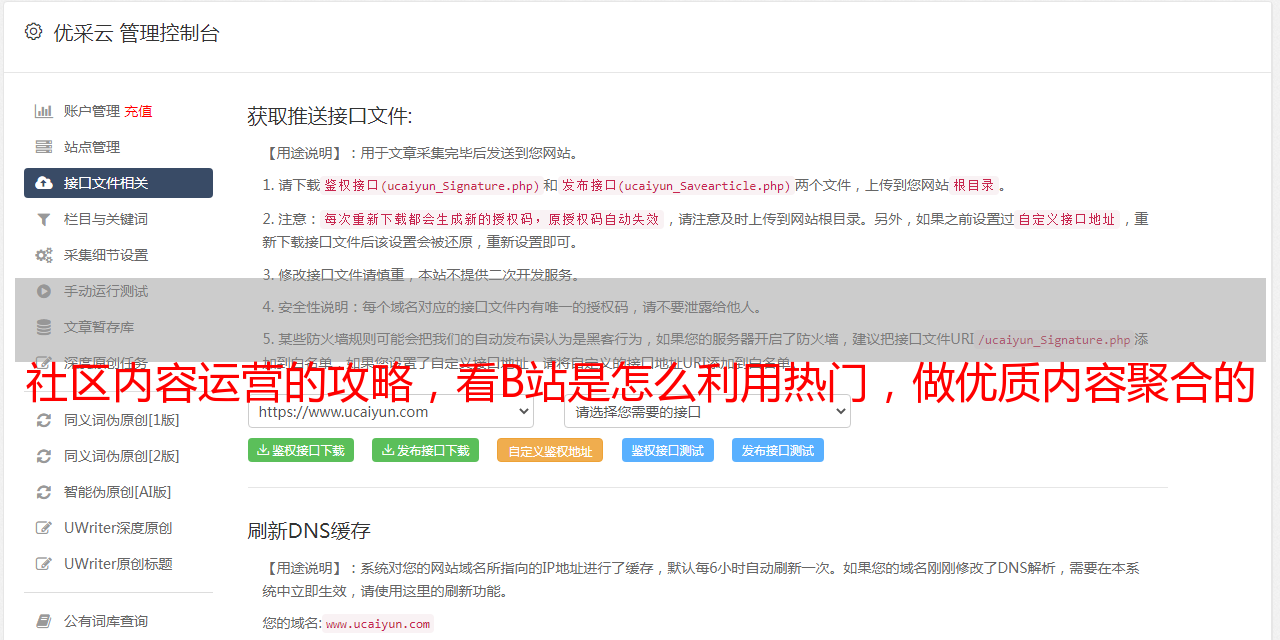Click the 4. 安全性说明 note line
This screenshot has width=1280, height=640.
pos(513,308)
